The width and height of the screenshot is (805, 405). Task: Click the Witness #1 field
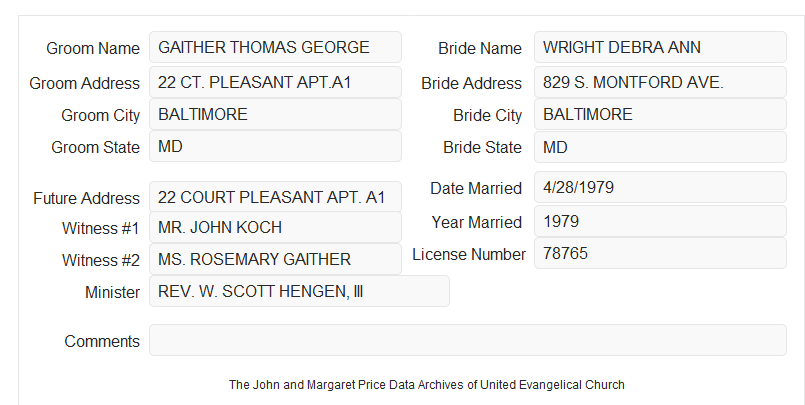pos(275,227)
